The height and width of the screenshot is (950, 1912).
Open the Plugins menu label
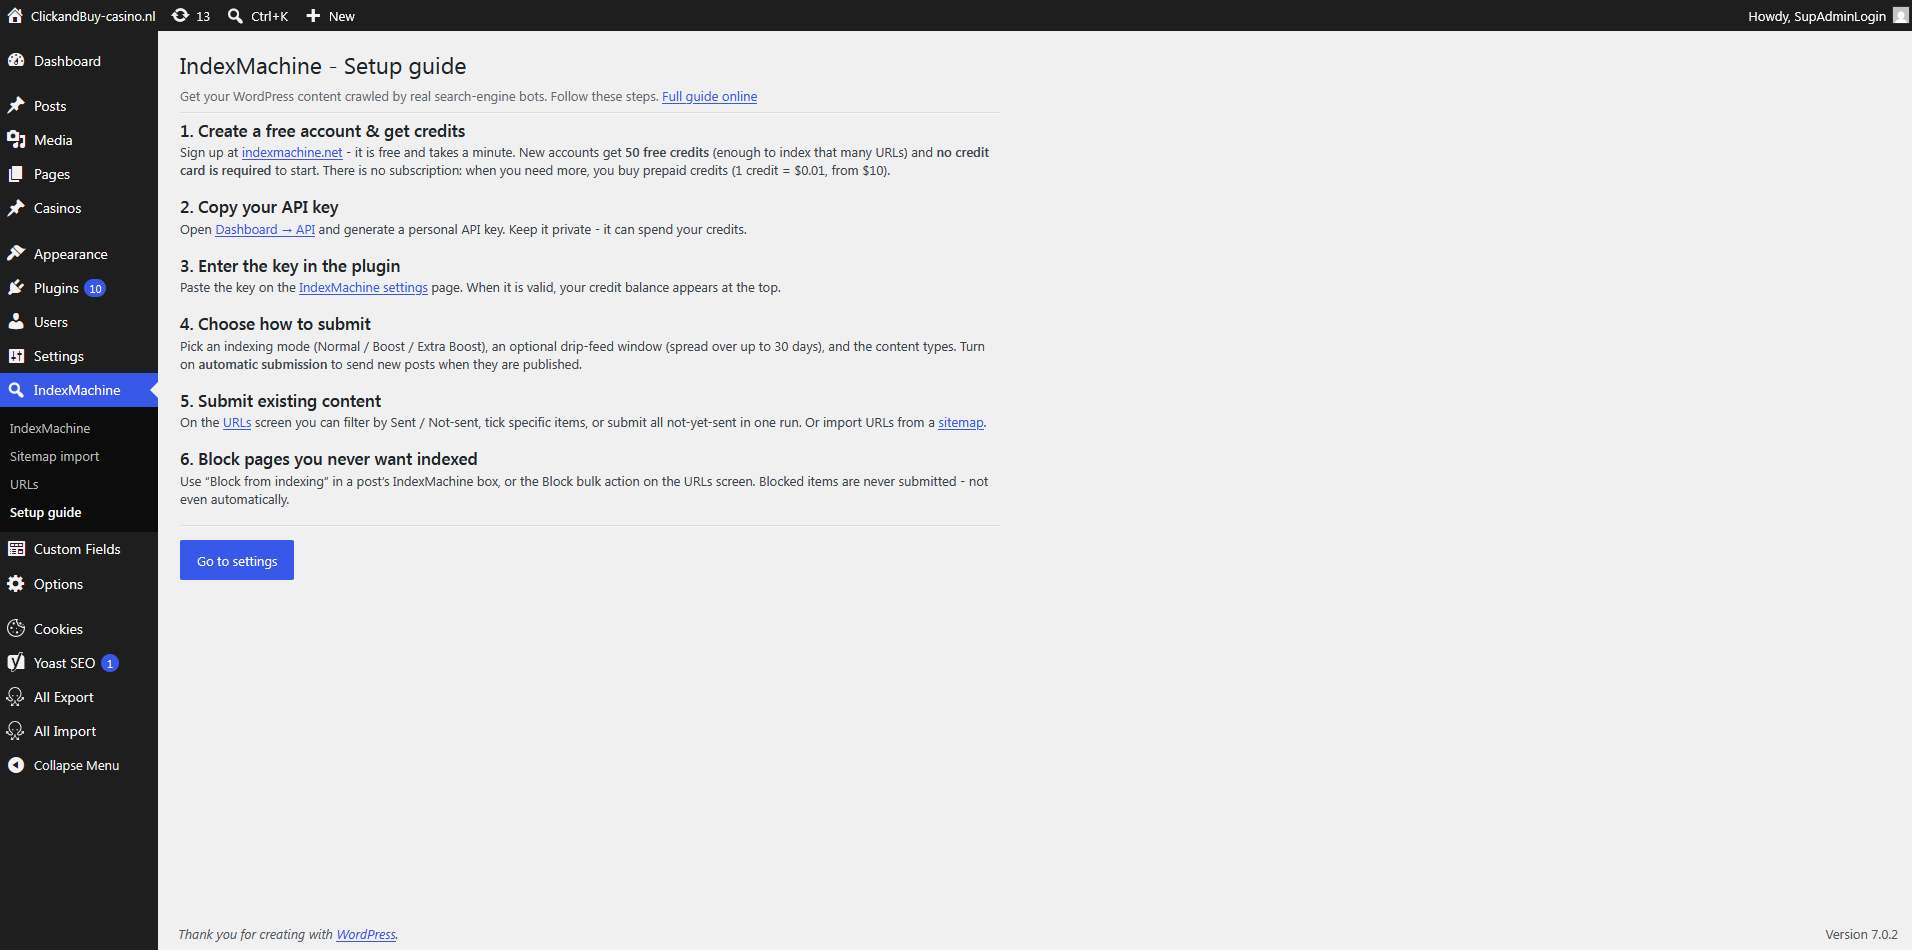tap(56, 288)
